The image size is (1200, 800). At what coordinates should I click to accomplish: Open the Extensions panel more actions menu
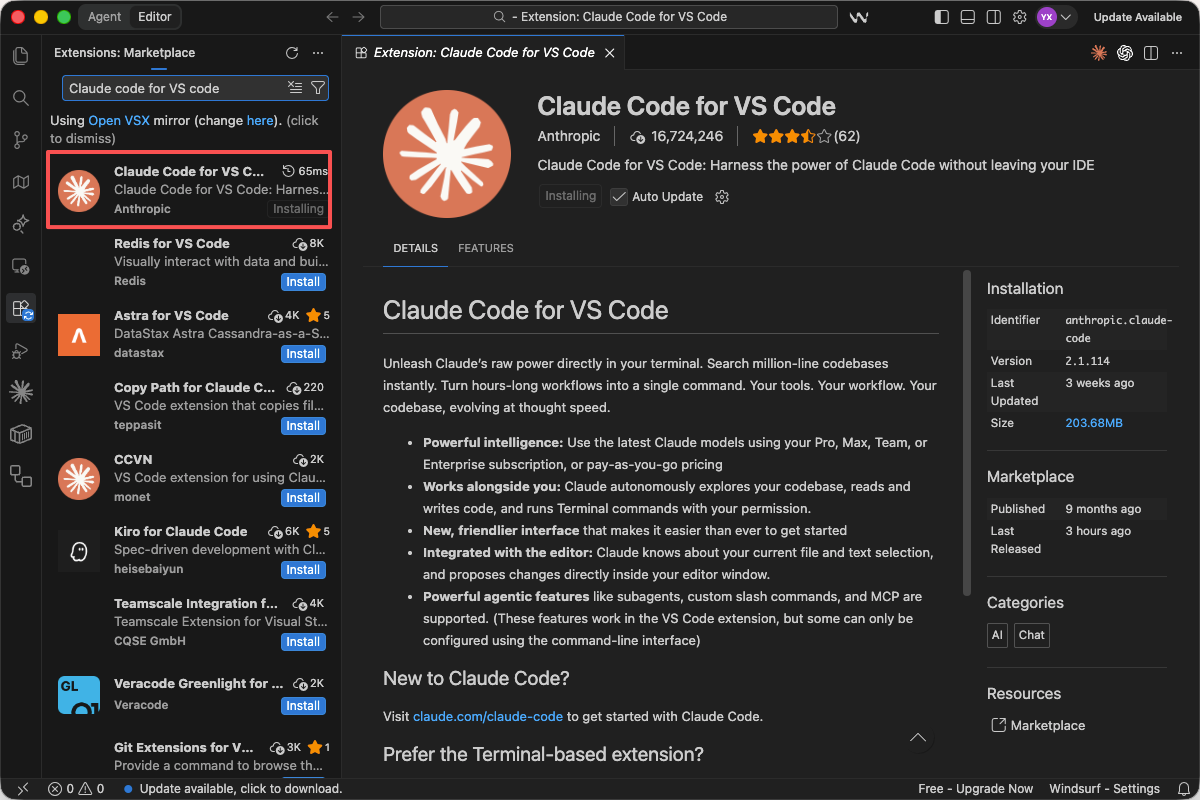[x=318, y=53]
